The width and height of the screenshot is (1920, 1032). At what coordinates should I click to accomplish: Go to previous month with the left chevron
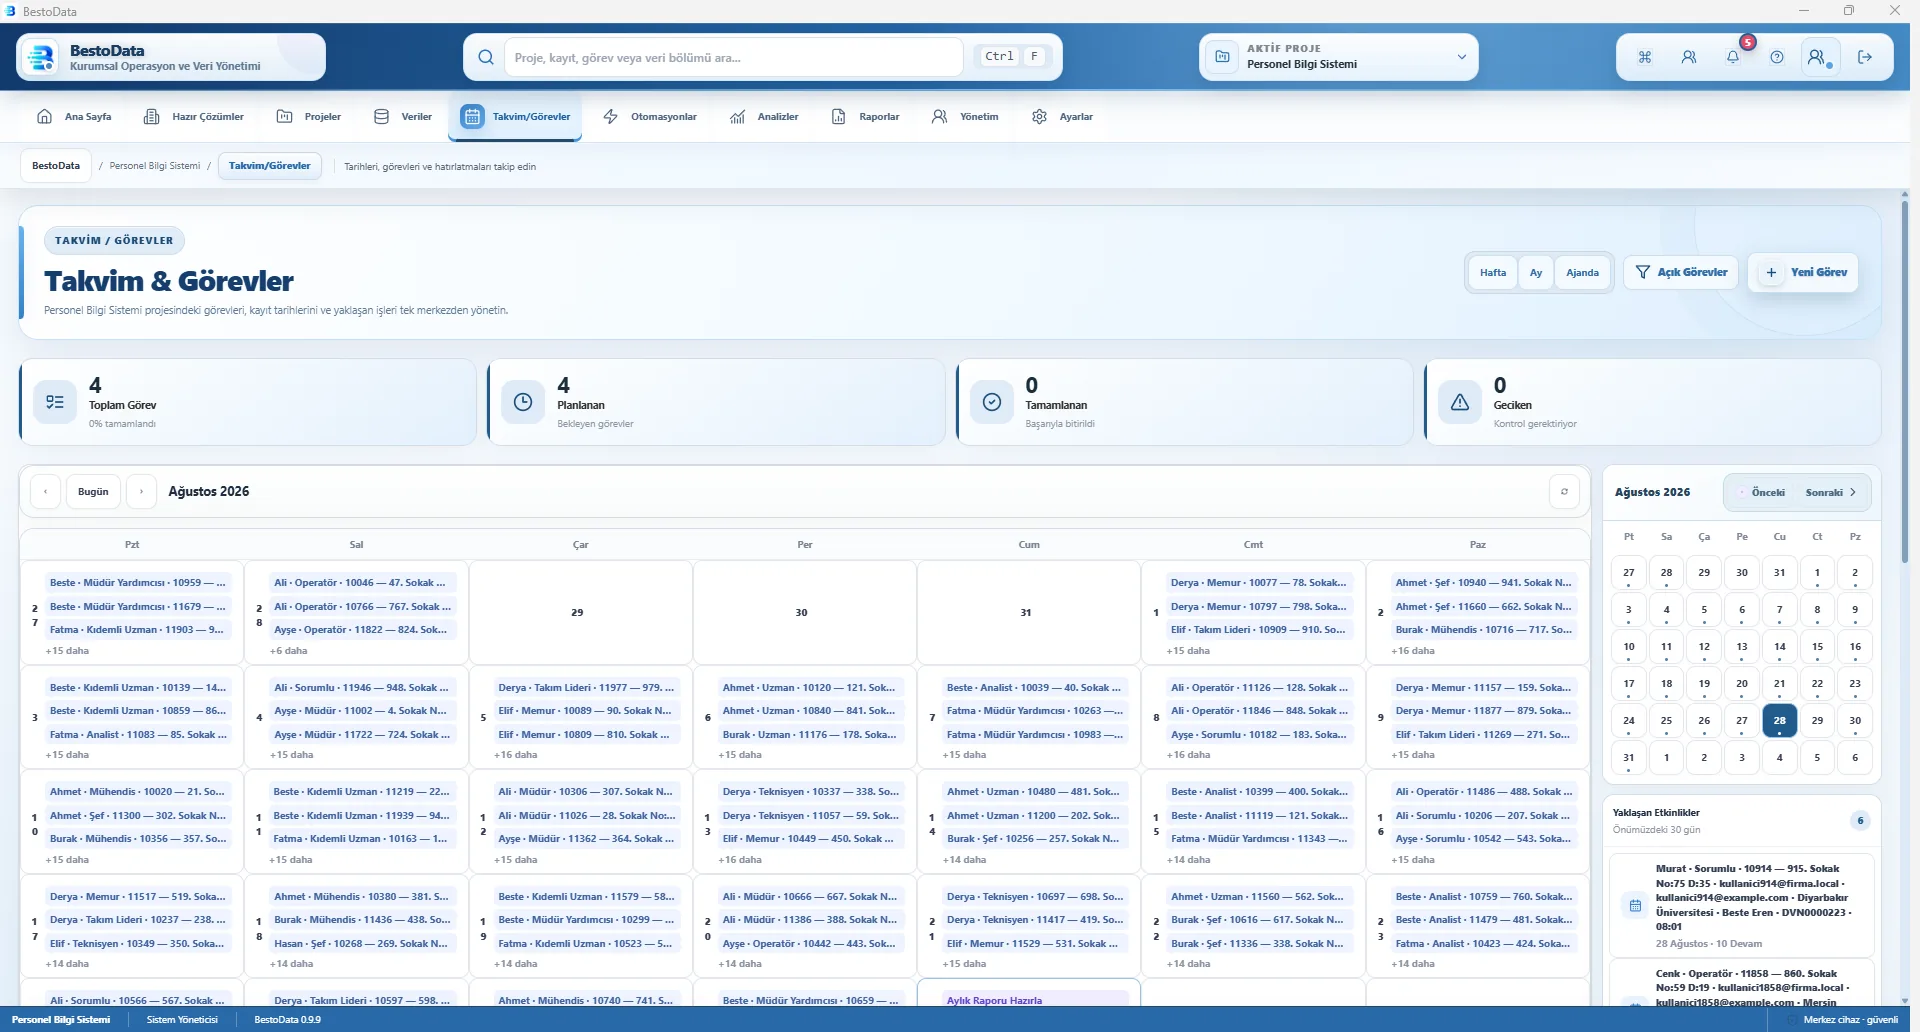[x=45, y=491]
